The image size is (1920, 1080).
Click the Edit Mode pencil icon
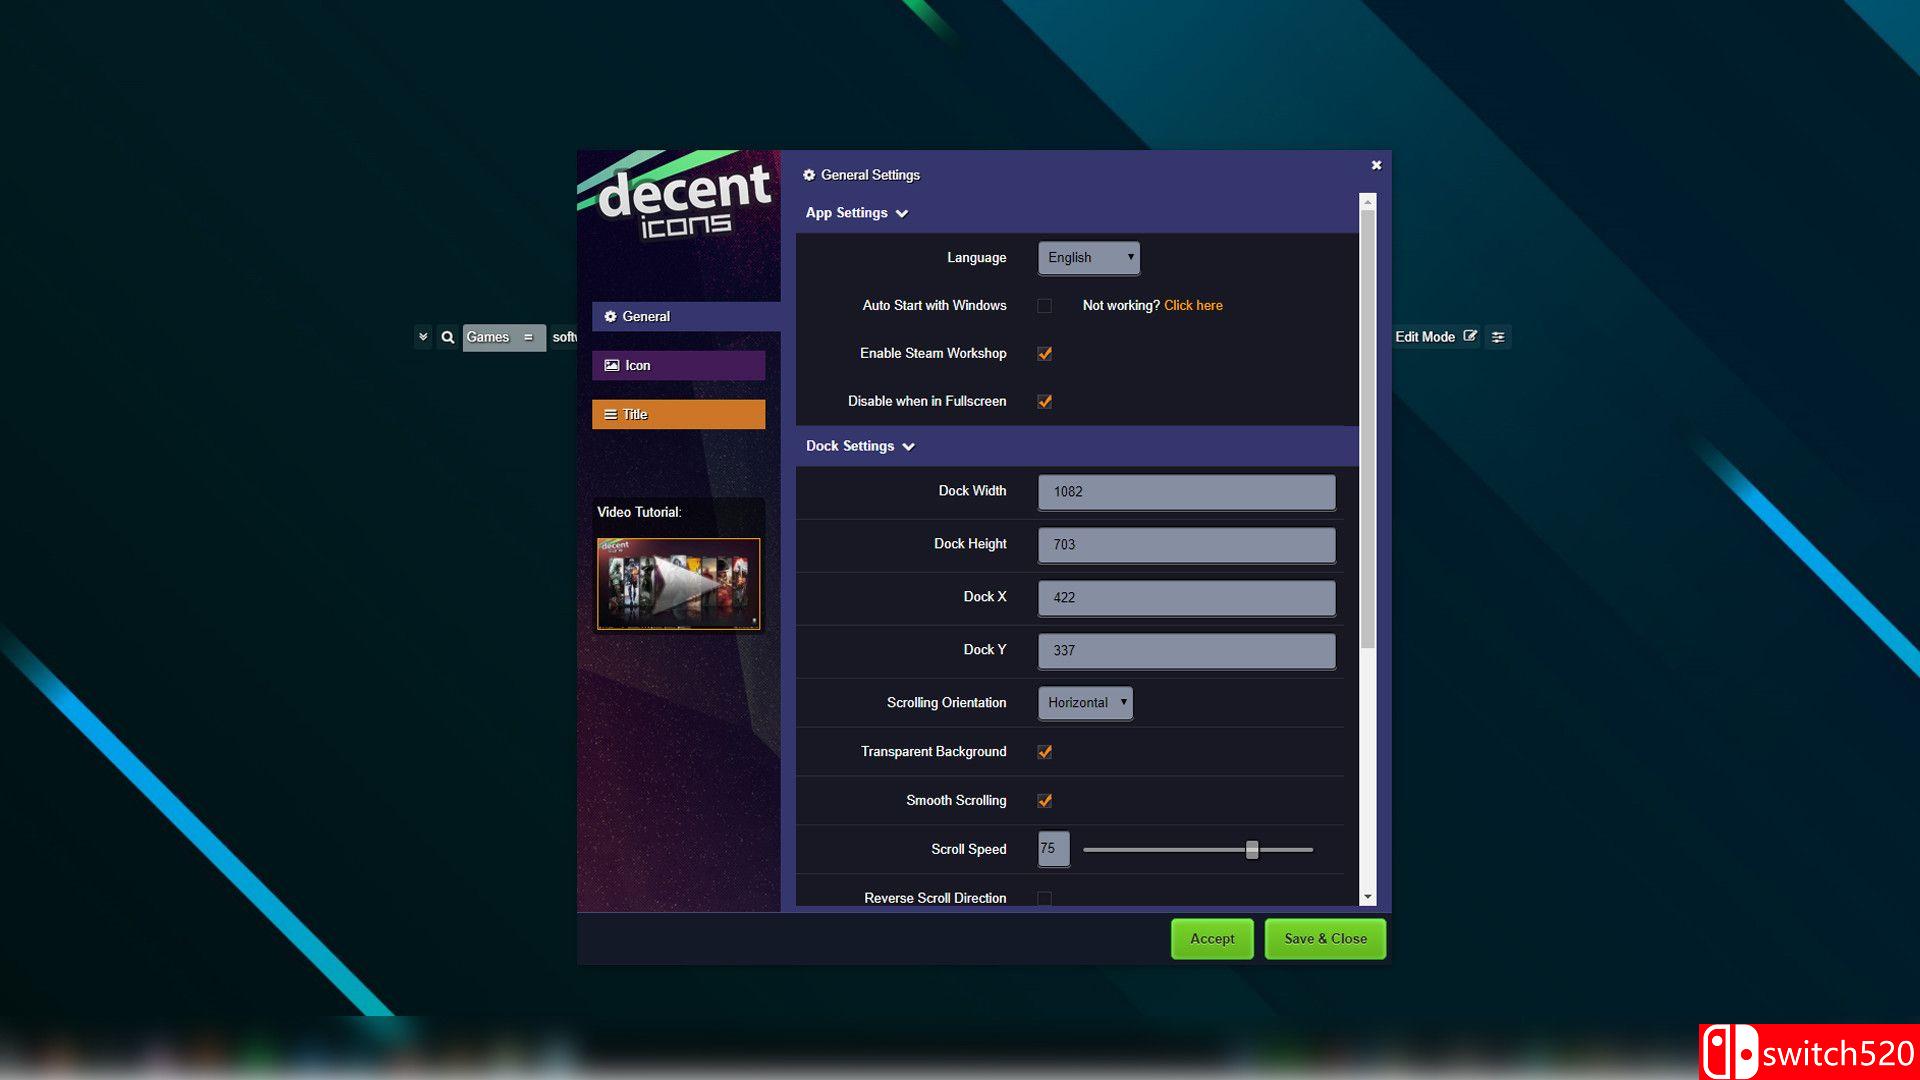click(1469, 337)
